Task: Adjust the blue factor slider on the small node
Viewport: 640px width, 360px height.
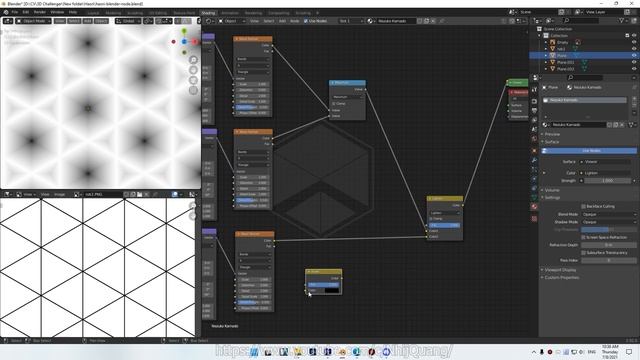Action: (x=323, y=284)
